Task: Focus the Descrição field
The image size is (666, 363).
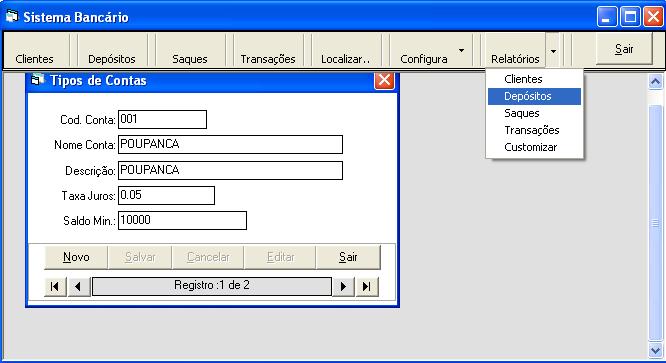Action: [x=230, y=170]
